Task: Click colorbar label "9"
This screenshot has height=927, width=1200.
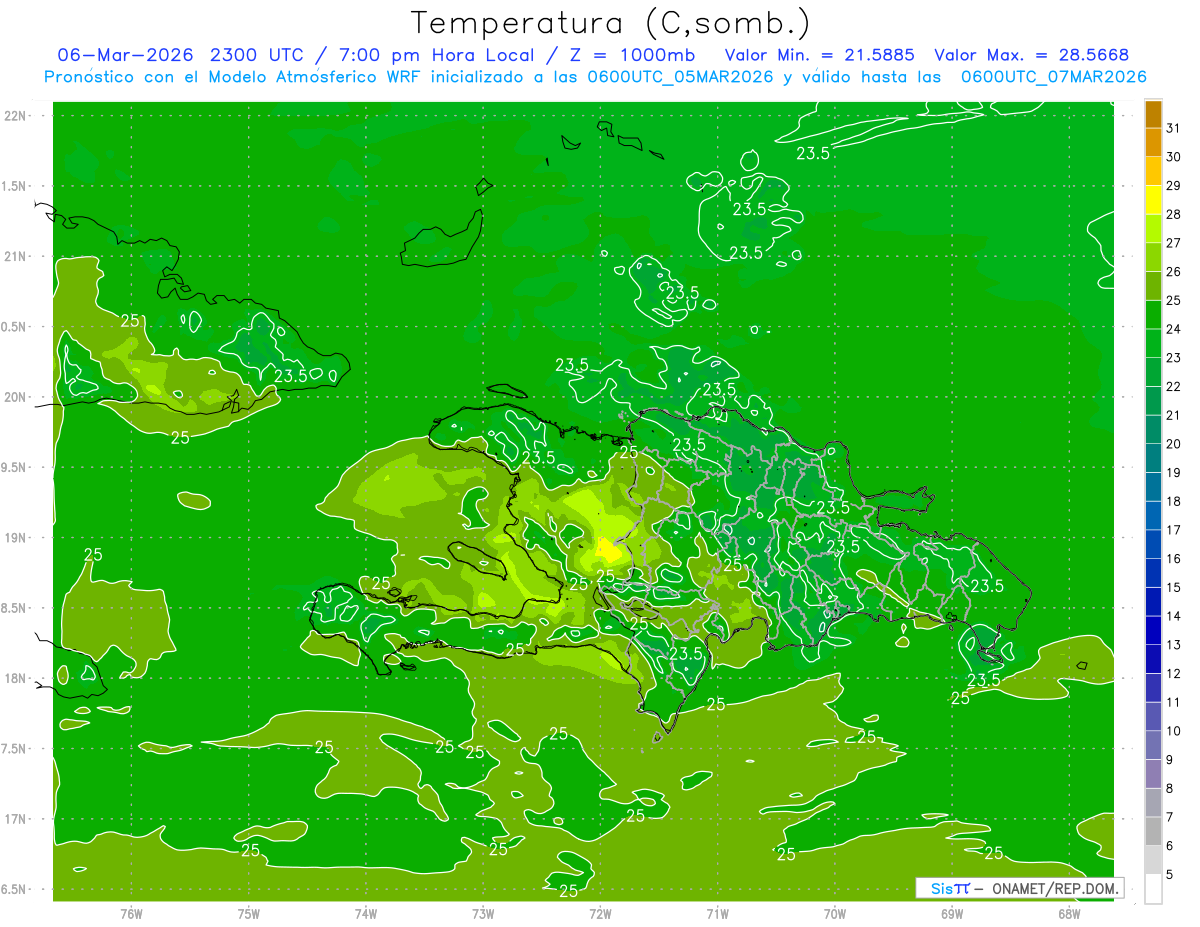Action: [1170, 760]
